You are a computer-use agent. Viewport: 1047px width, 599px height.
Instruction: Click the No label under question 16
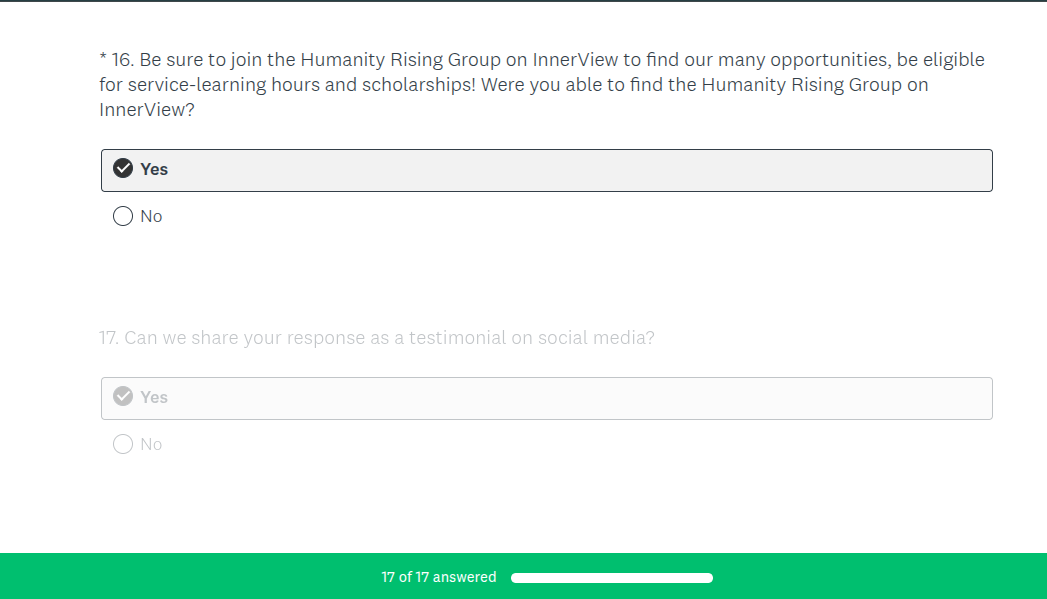(x=151, y=216)
